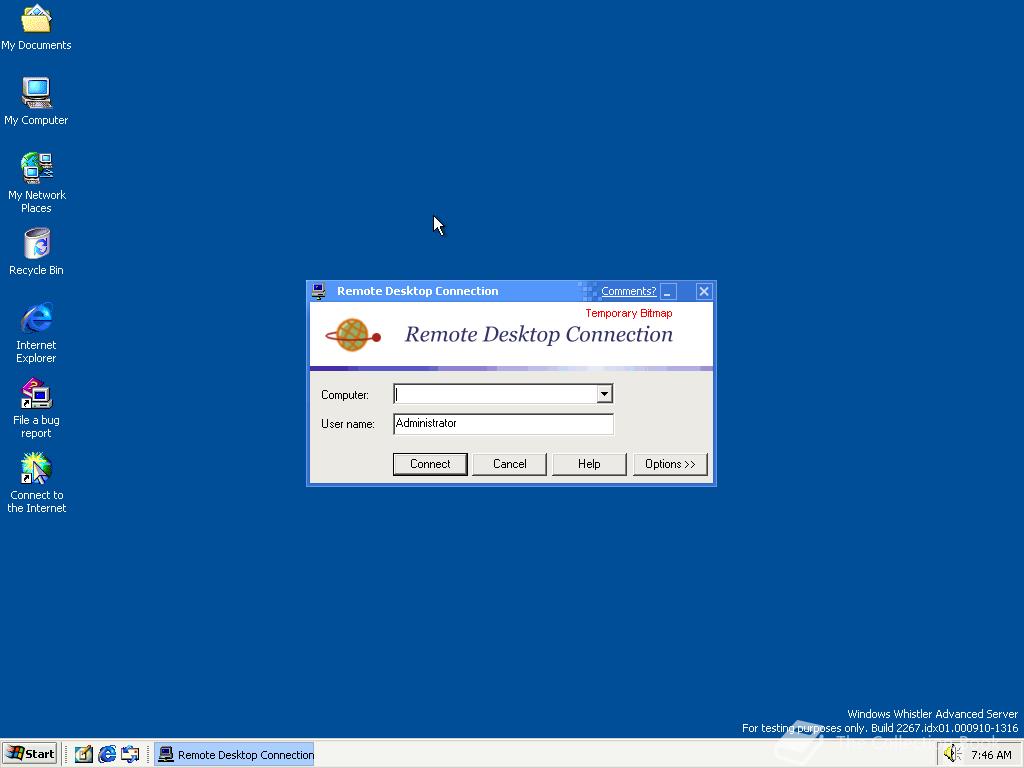This screenshot has height=768, width=1024.
Task: Open the Comments? link in title bar
Action: click(628, 291)
